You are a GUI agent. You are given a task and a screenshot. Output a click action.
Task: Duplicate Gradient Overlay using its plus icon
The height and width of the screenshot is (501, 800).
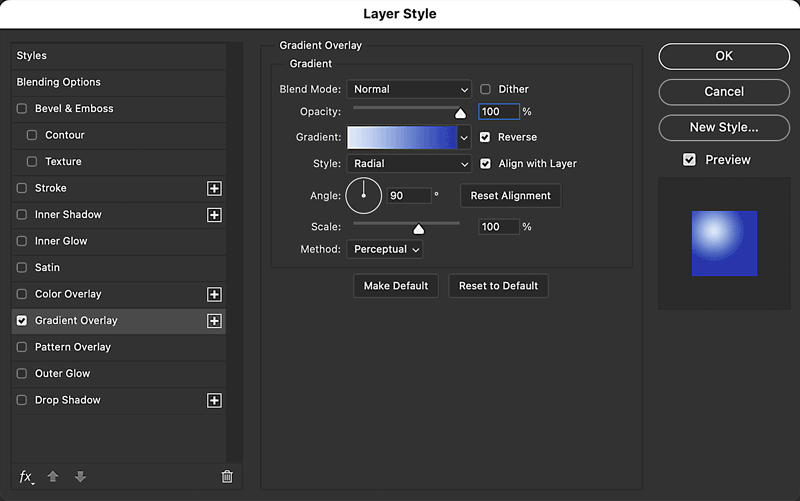coord(213,321)
